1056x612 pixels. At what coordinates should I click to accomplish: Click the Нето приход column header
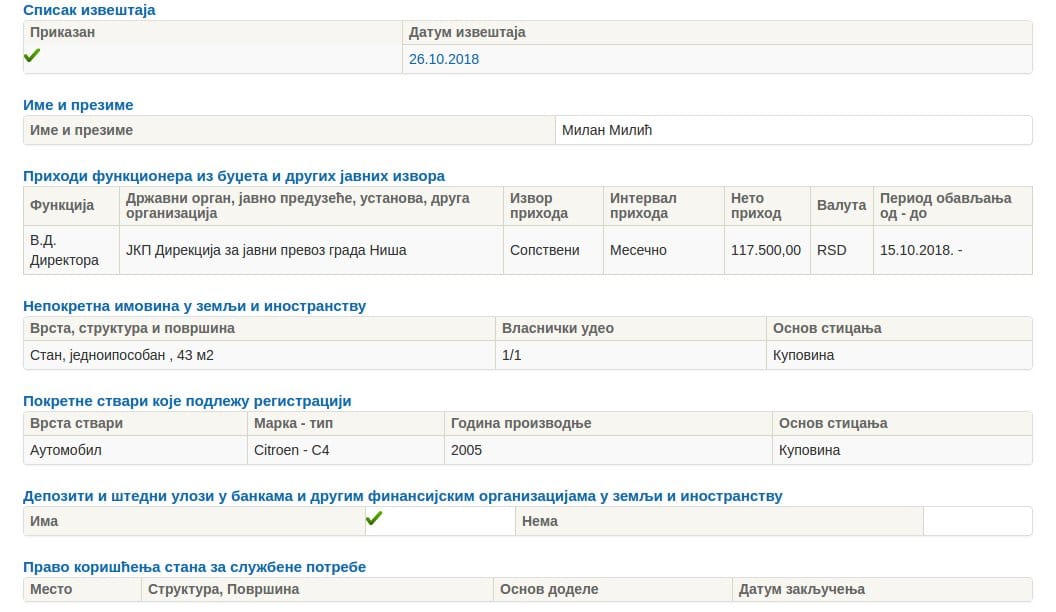[756, 205]
